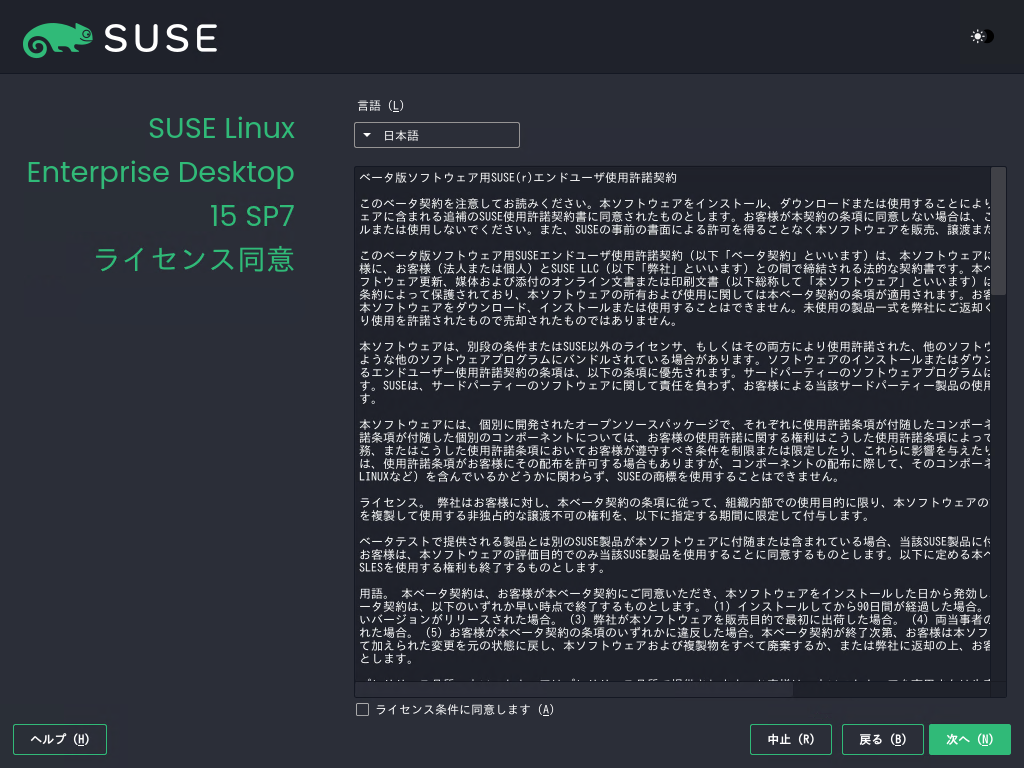This screenshot has height=768, width=1024.
Task: Click the 中止 (R) abort button
Action: 791,739
